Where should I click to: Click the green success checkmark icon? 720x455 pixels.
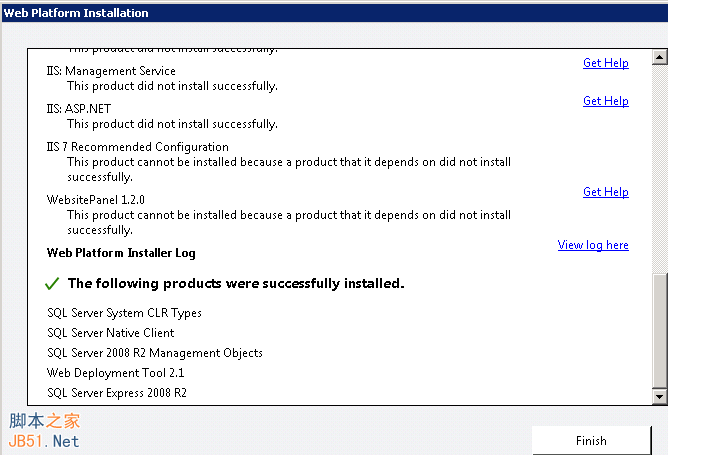coord(53,284)
